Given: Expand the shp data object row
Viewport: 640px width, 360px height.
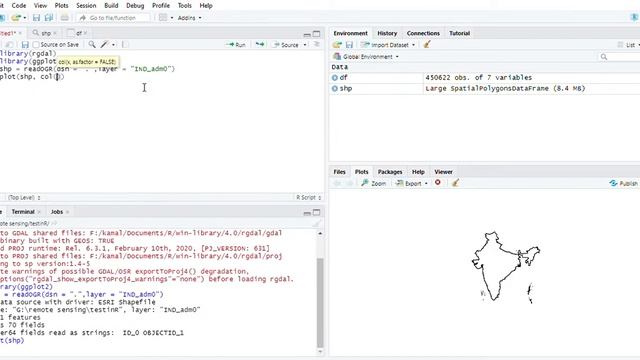Looking at the screenshot, I should click(x=335, y=89).
